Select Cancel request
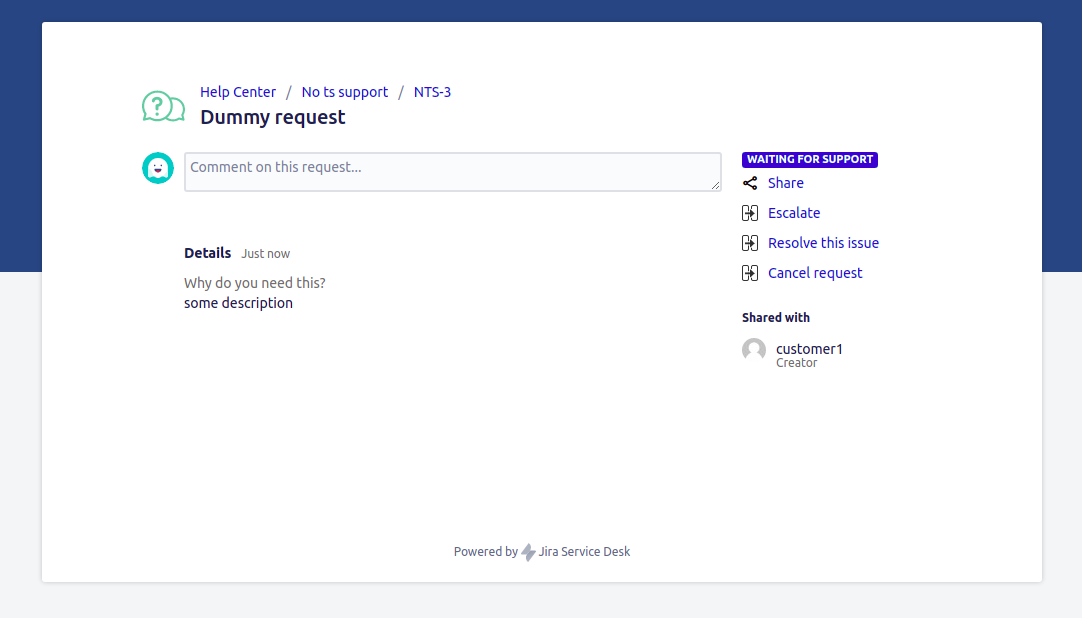The image size is (1082, 618). tap(815, 273)
